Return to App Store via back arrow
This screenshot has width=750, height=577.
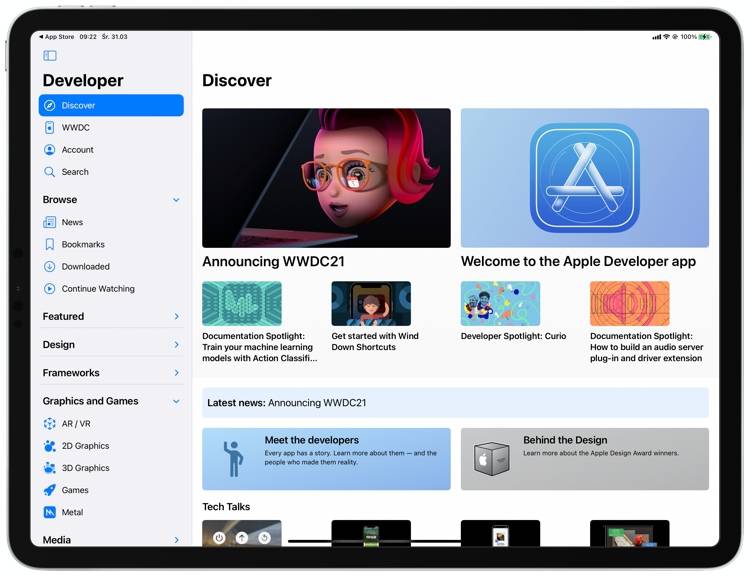[x=56, y=36]
